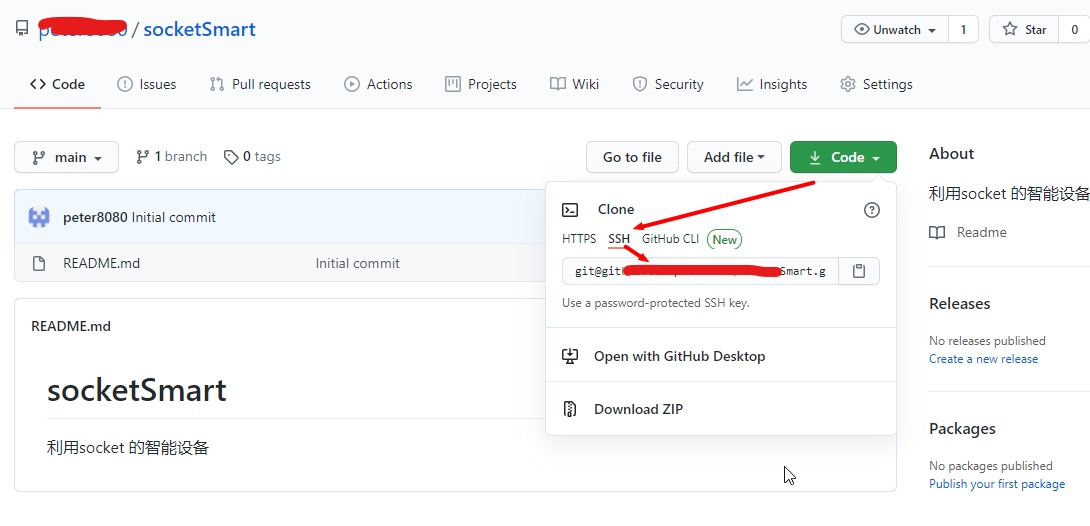Image resolution: width=1090 pixels, height=526 pixels.
Task: Switch to the Code tab
Action: point(57,84)
